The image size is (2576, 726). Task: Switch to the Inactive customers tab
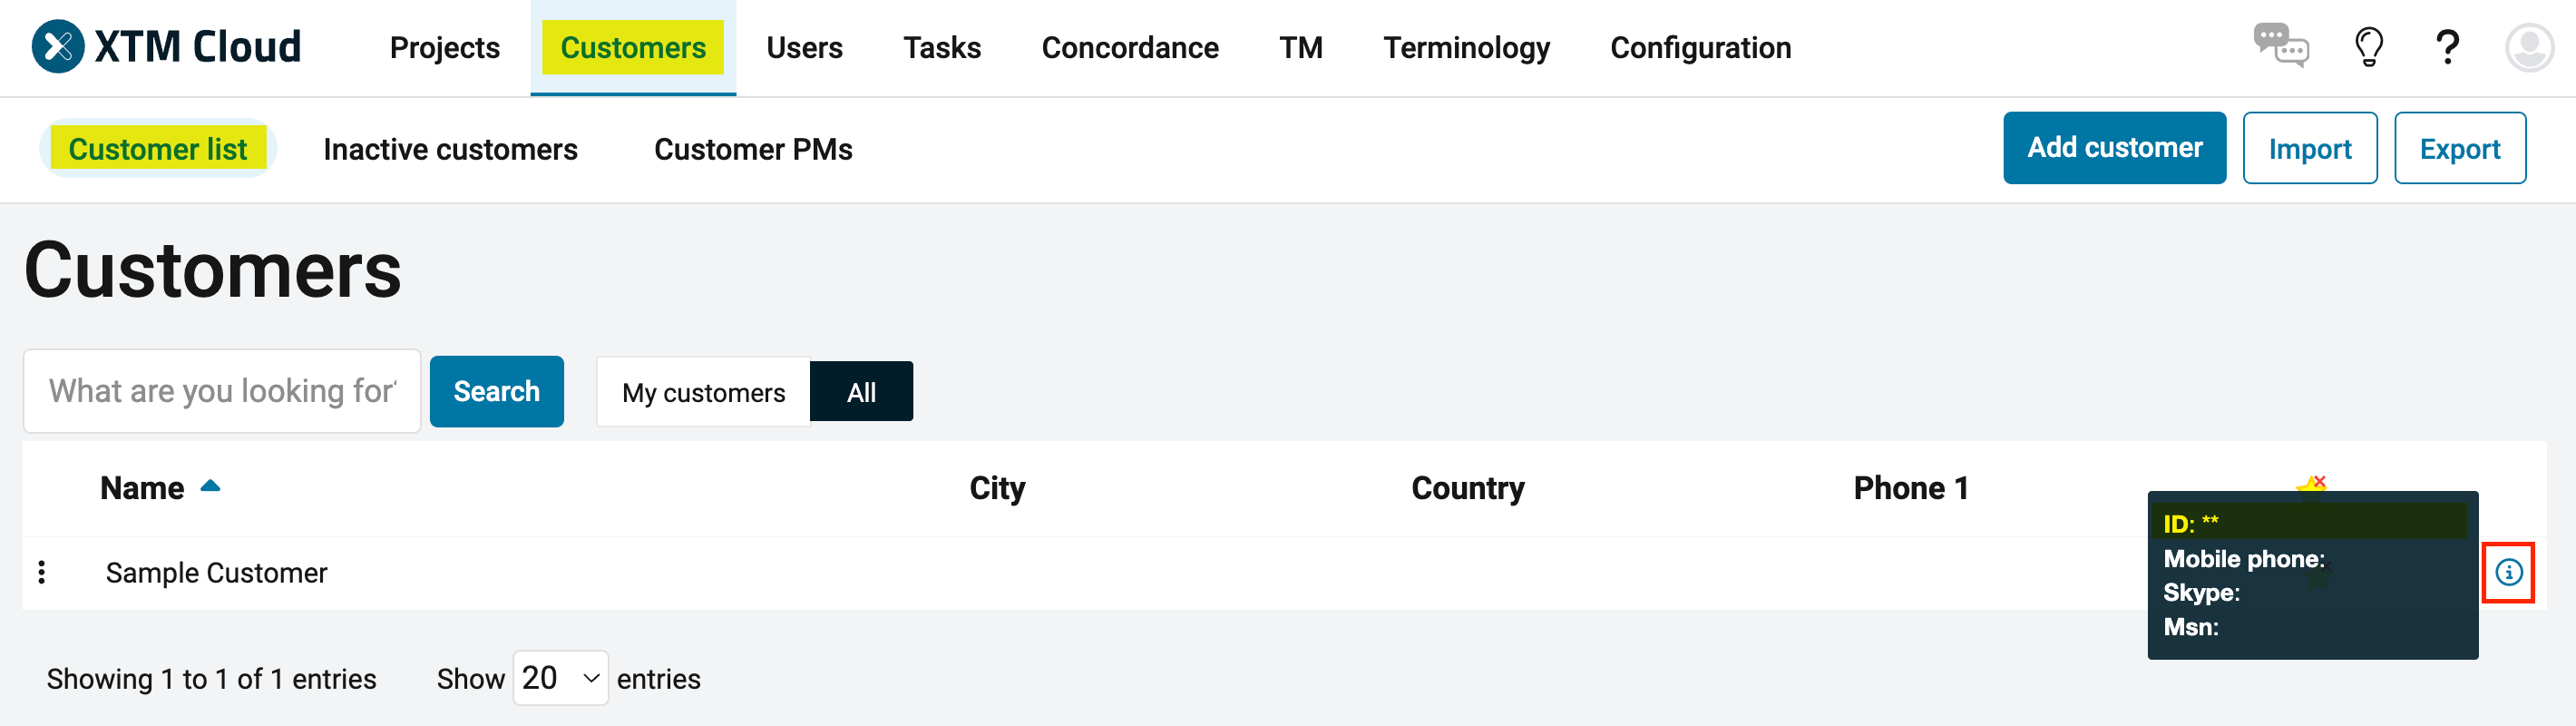[x=450, y=148]
